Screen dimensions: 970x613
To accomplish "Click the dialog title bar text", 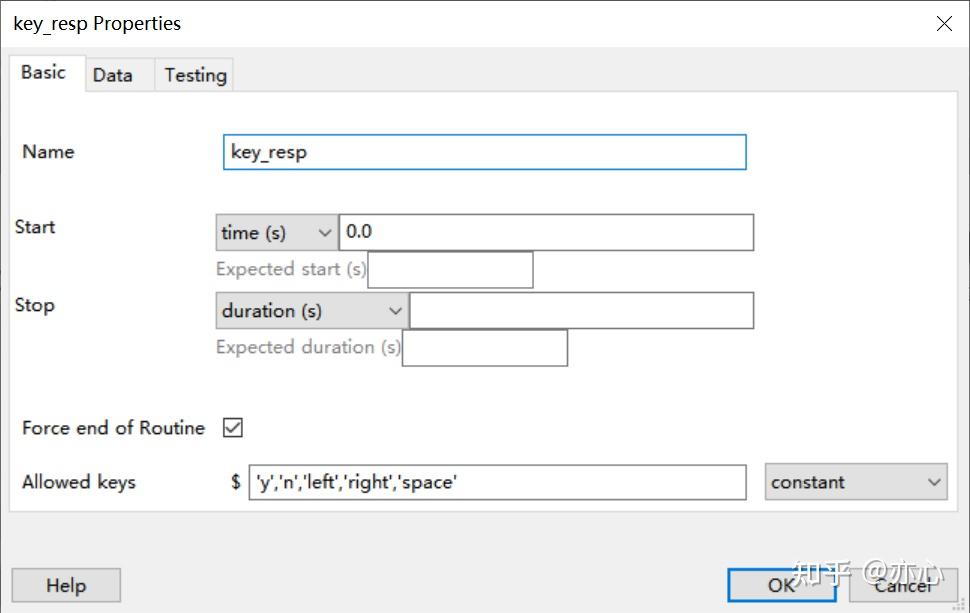I will pyautogui.click(x=97, y=24).
